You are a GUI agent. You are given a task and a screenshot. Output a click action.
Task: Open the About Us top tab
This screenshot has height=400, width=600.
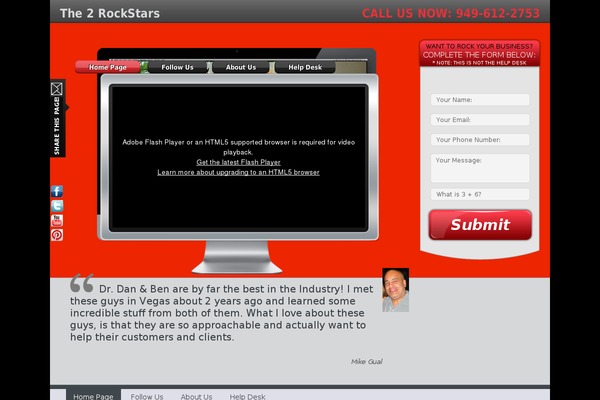coord(241,67)
